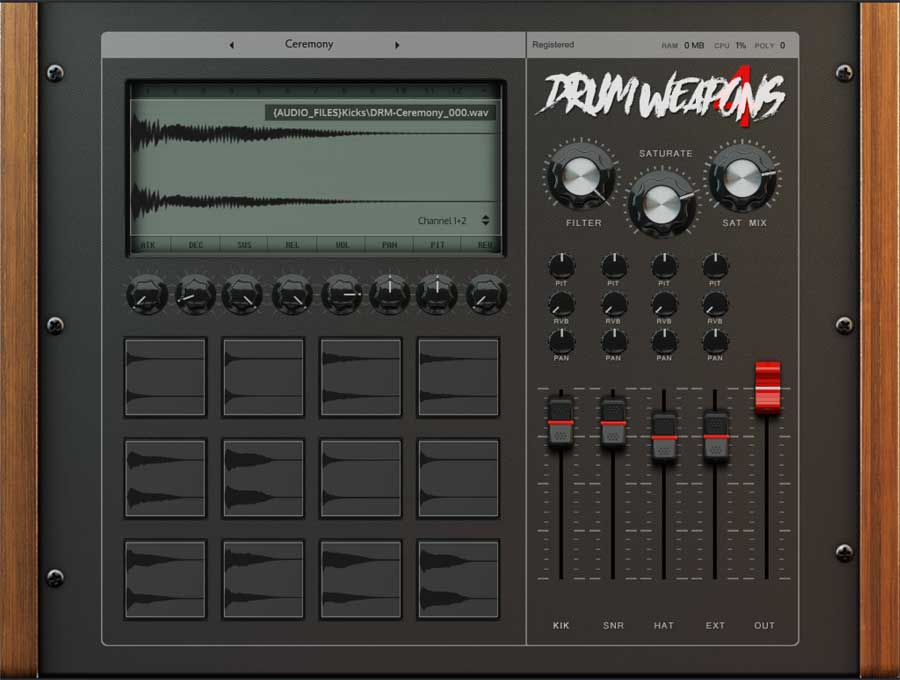This screenshot has width=900, height=680.
Task: Click the OUT label under the master fader
Action: [765, 625]
